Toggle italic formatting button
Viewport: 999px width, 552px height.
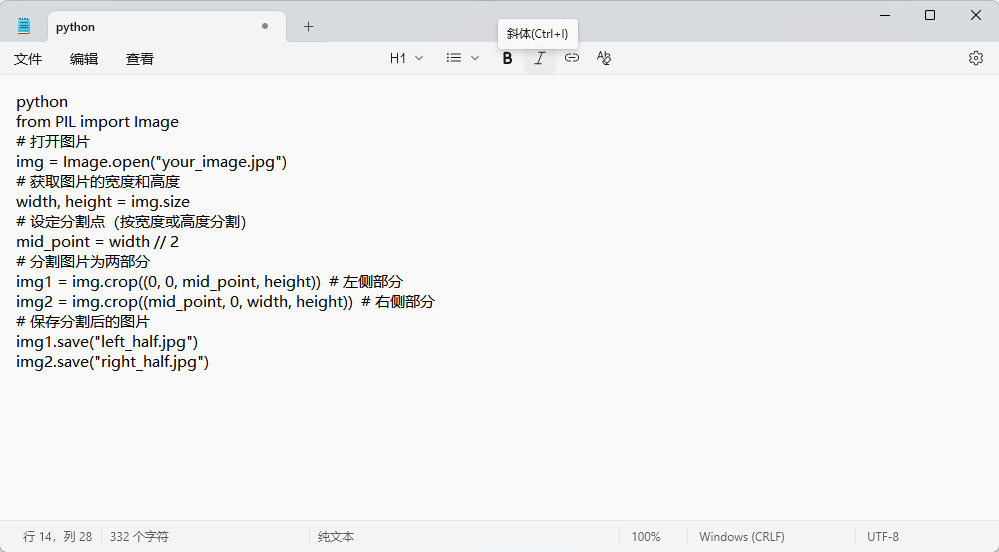point(539,58)
